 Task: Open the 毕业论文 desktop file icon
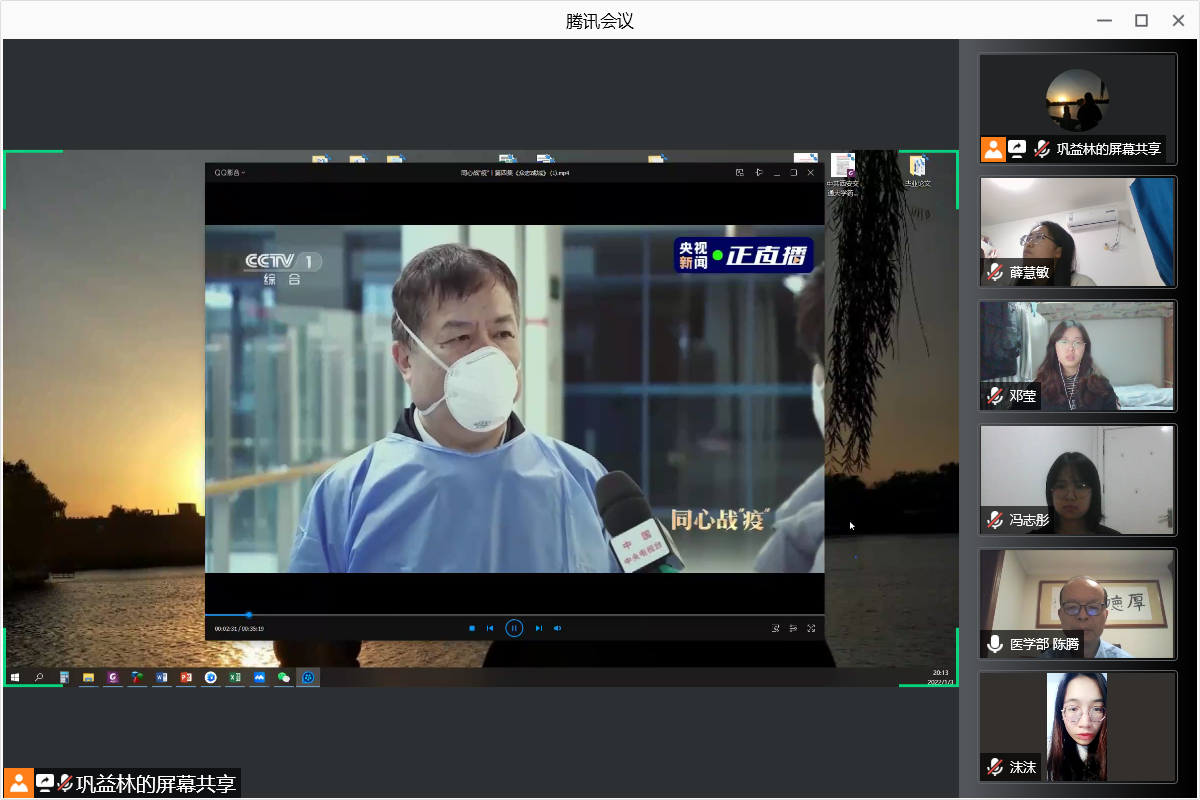click(x=917, y=171)
